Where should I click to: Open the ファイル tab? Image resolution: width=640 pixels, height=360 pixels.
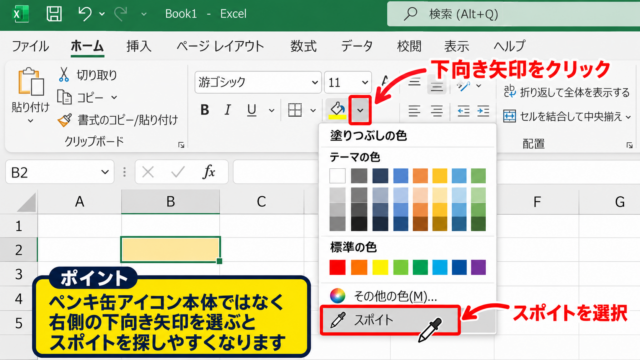pos(30,46)
